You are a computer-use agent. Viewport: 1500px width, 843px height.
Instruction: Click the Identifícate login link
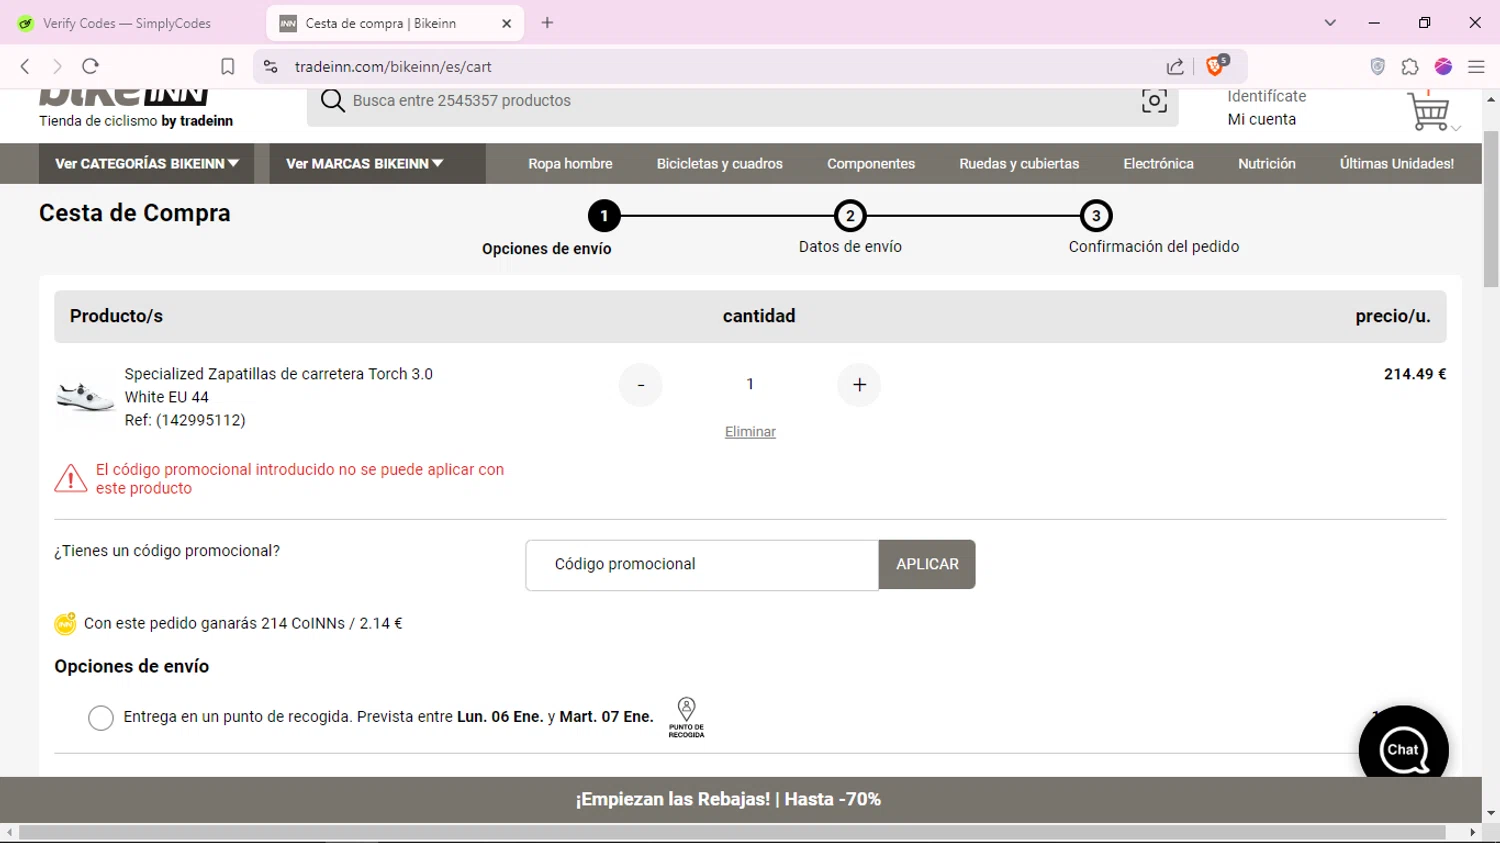pyautogui.click(x=1267, y=96)
